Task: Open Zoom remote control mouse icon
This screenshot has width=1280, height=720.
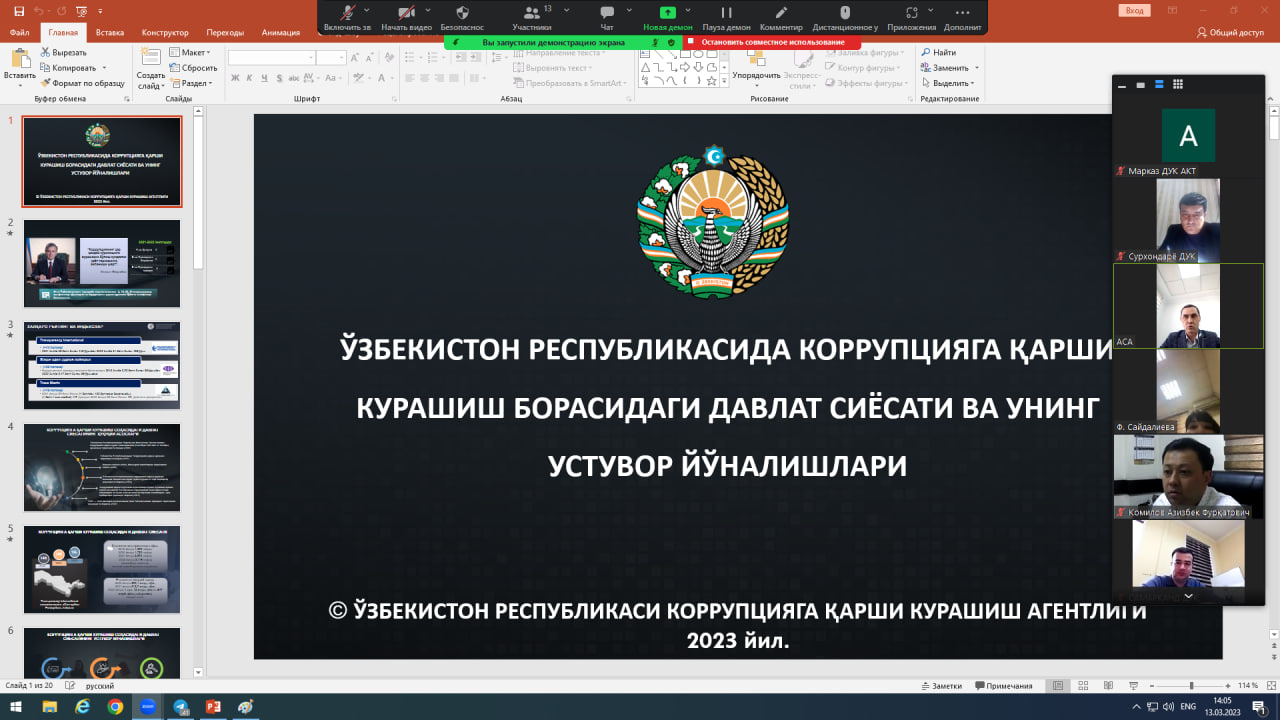Action: [845, 13]
